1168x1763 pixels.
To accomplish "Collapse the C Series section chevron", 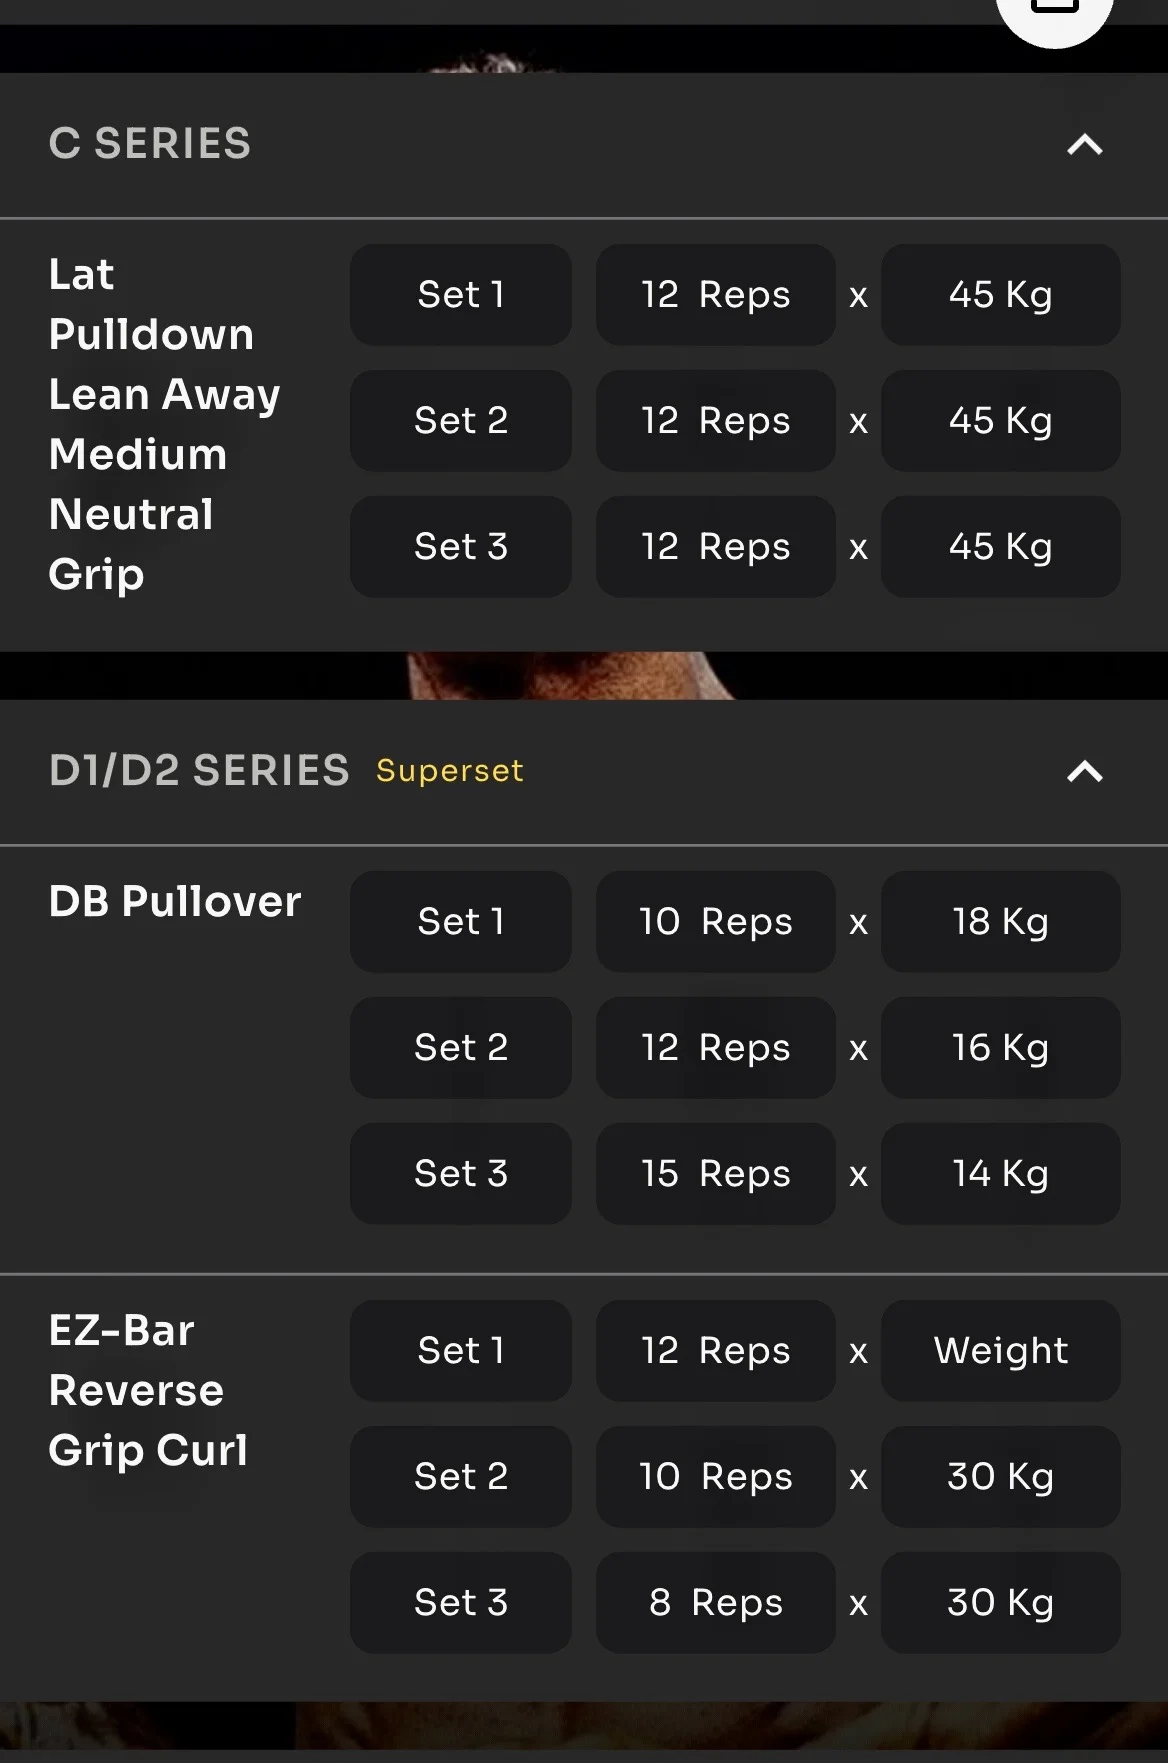I will pos(1084,145).
